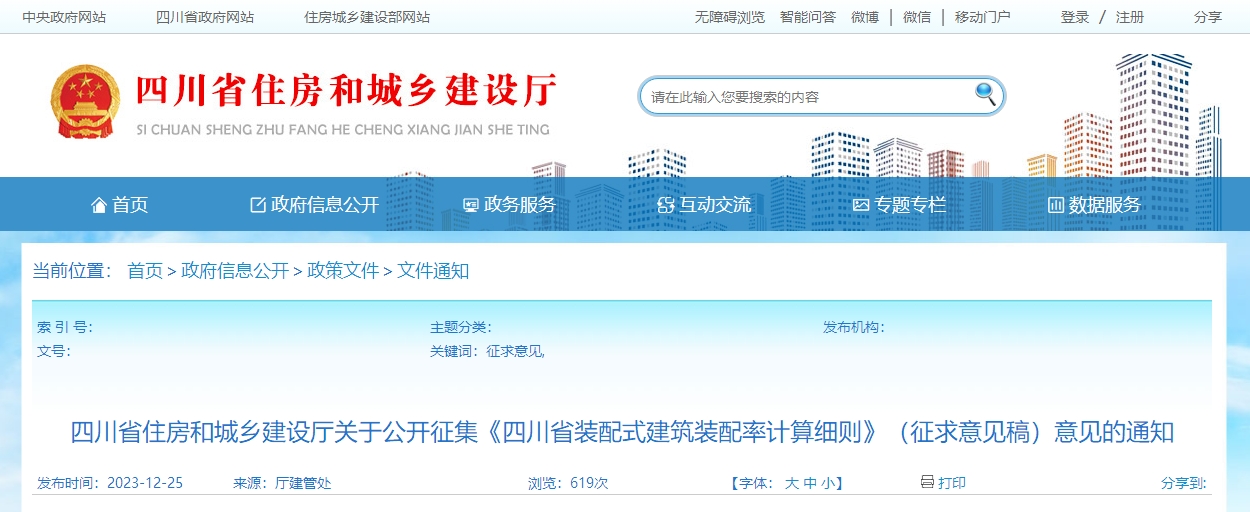The height and width of the screenshot is (512, 1250).
Task: Go to 首页 in the breadcrumb
Action: [x=145, y=271]
